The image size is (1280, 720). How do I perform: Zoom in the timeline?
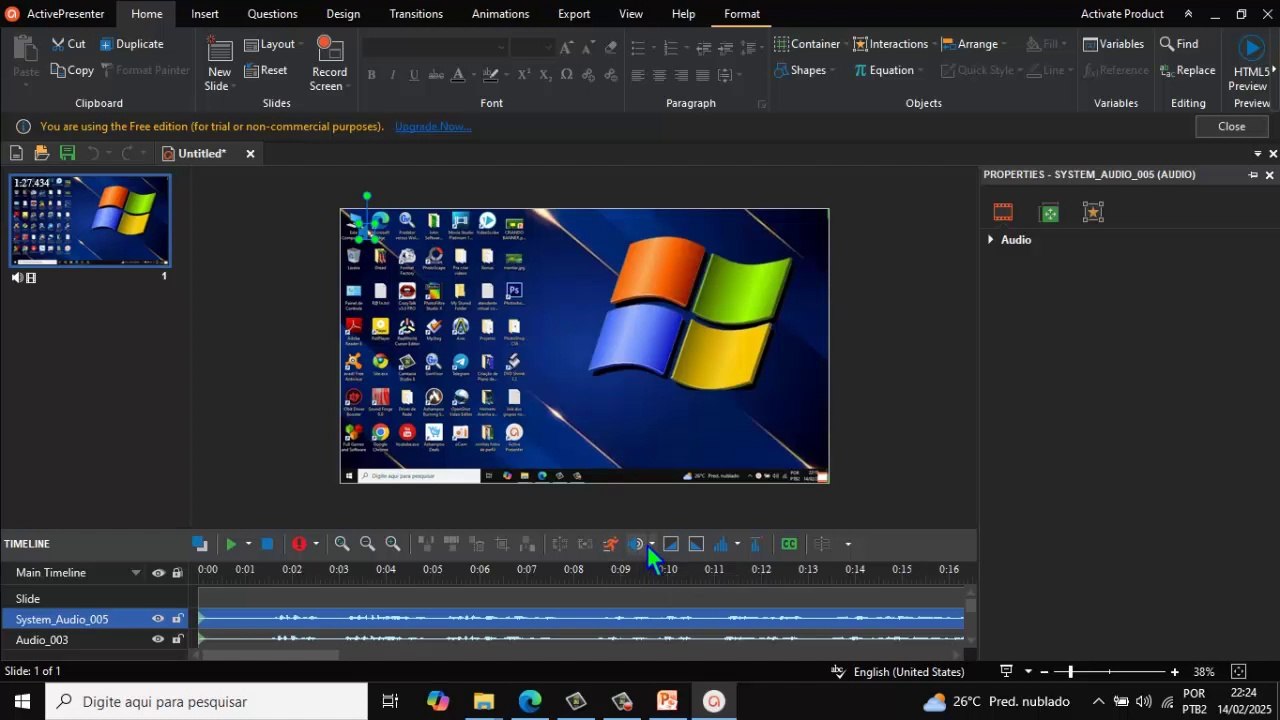(342, 544)
